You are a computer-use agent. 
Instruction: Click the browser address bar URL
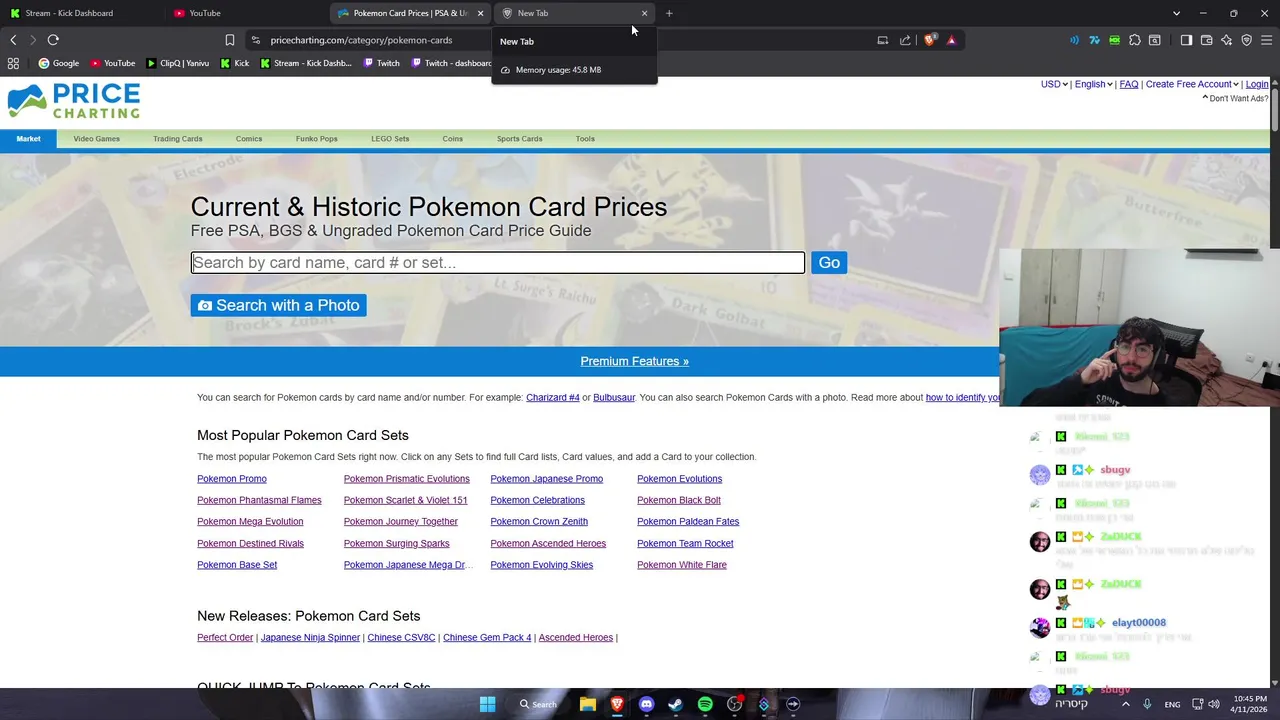361,40
